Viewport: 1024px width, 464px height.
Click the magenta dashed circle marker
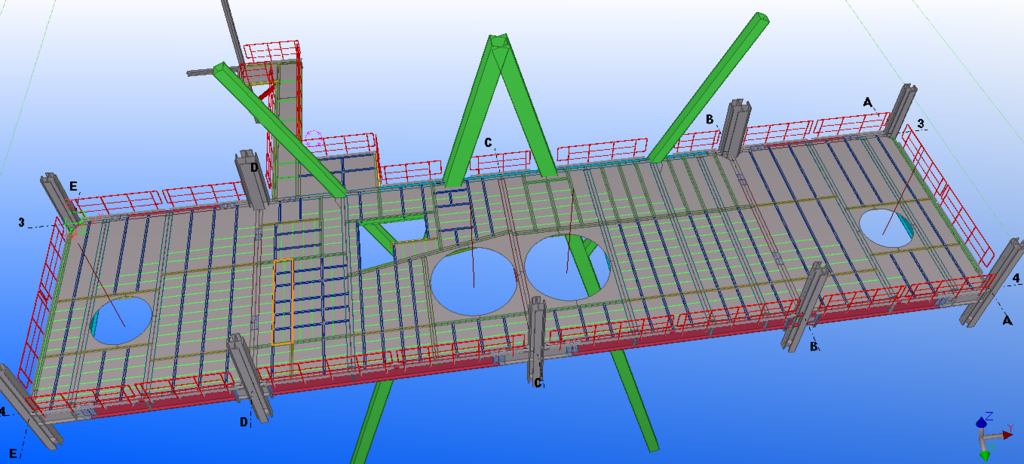point(314,138)
